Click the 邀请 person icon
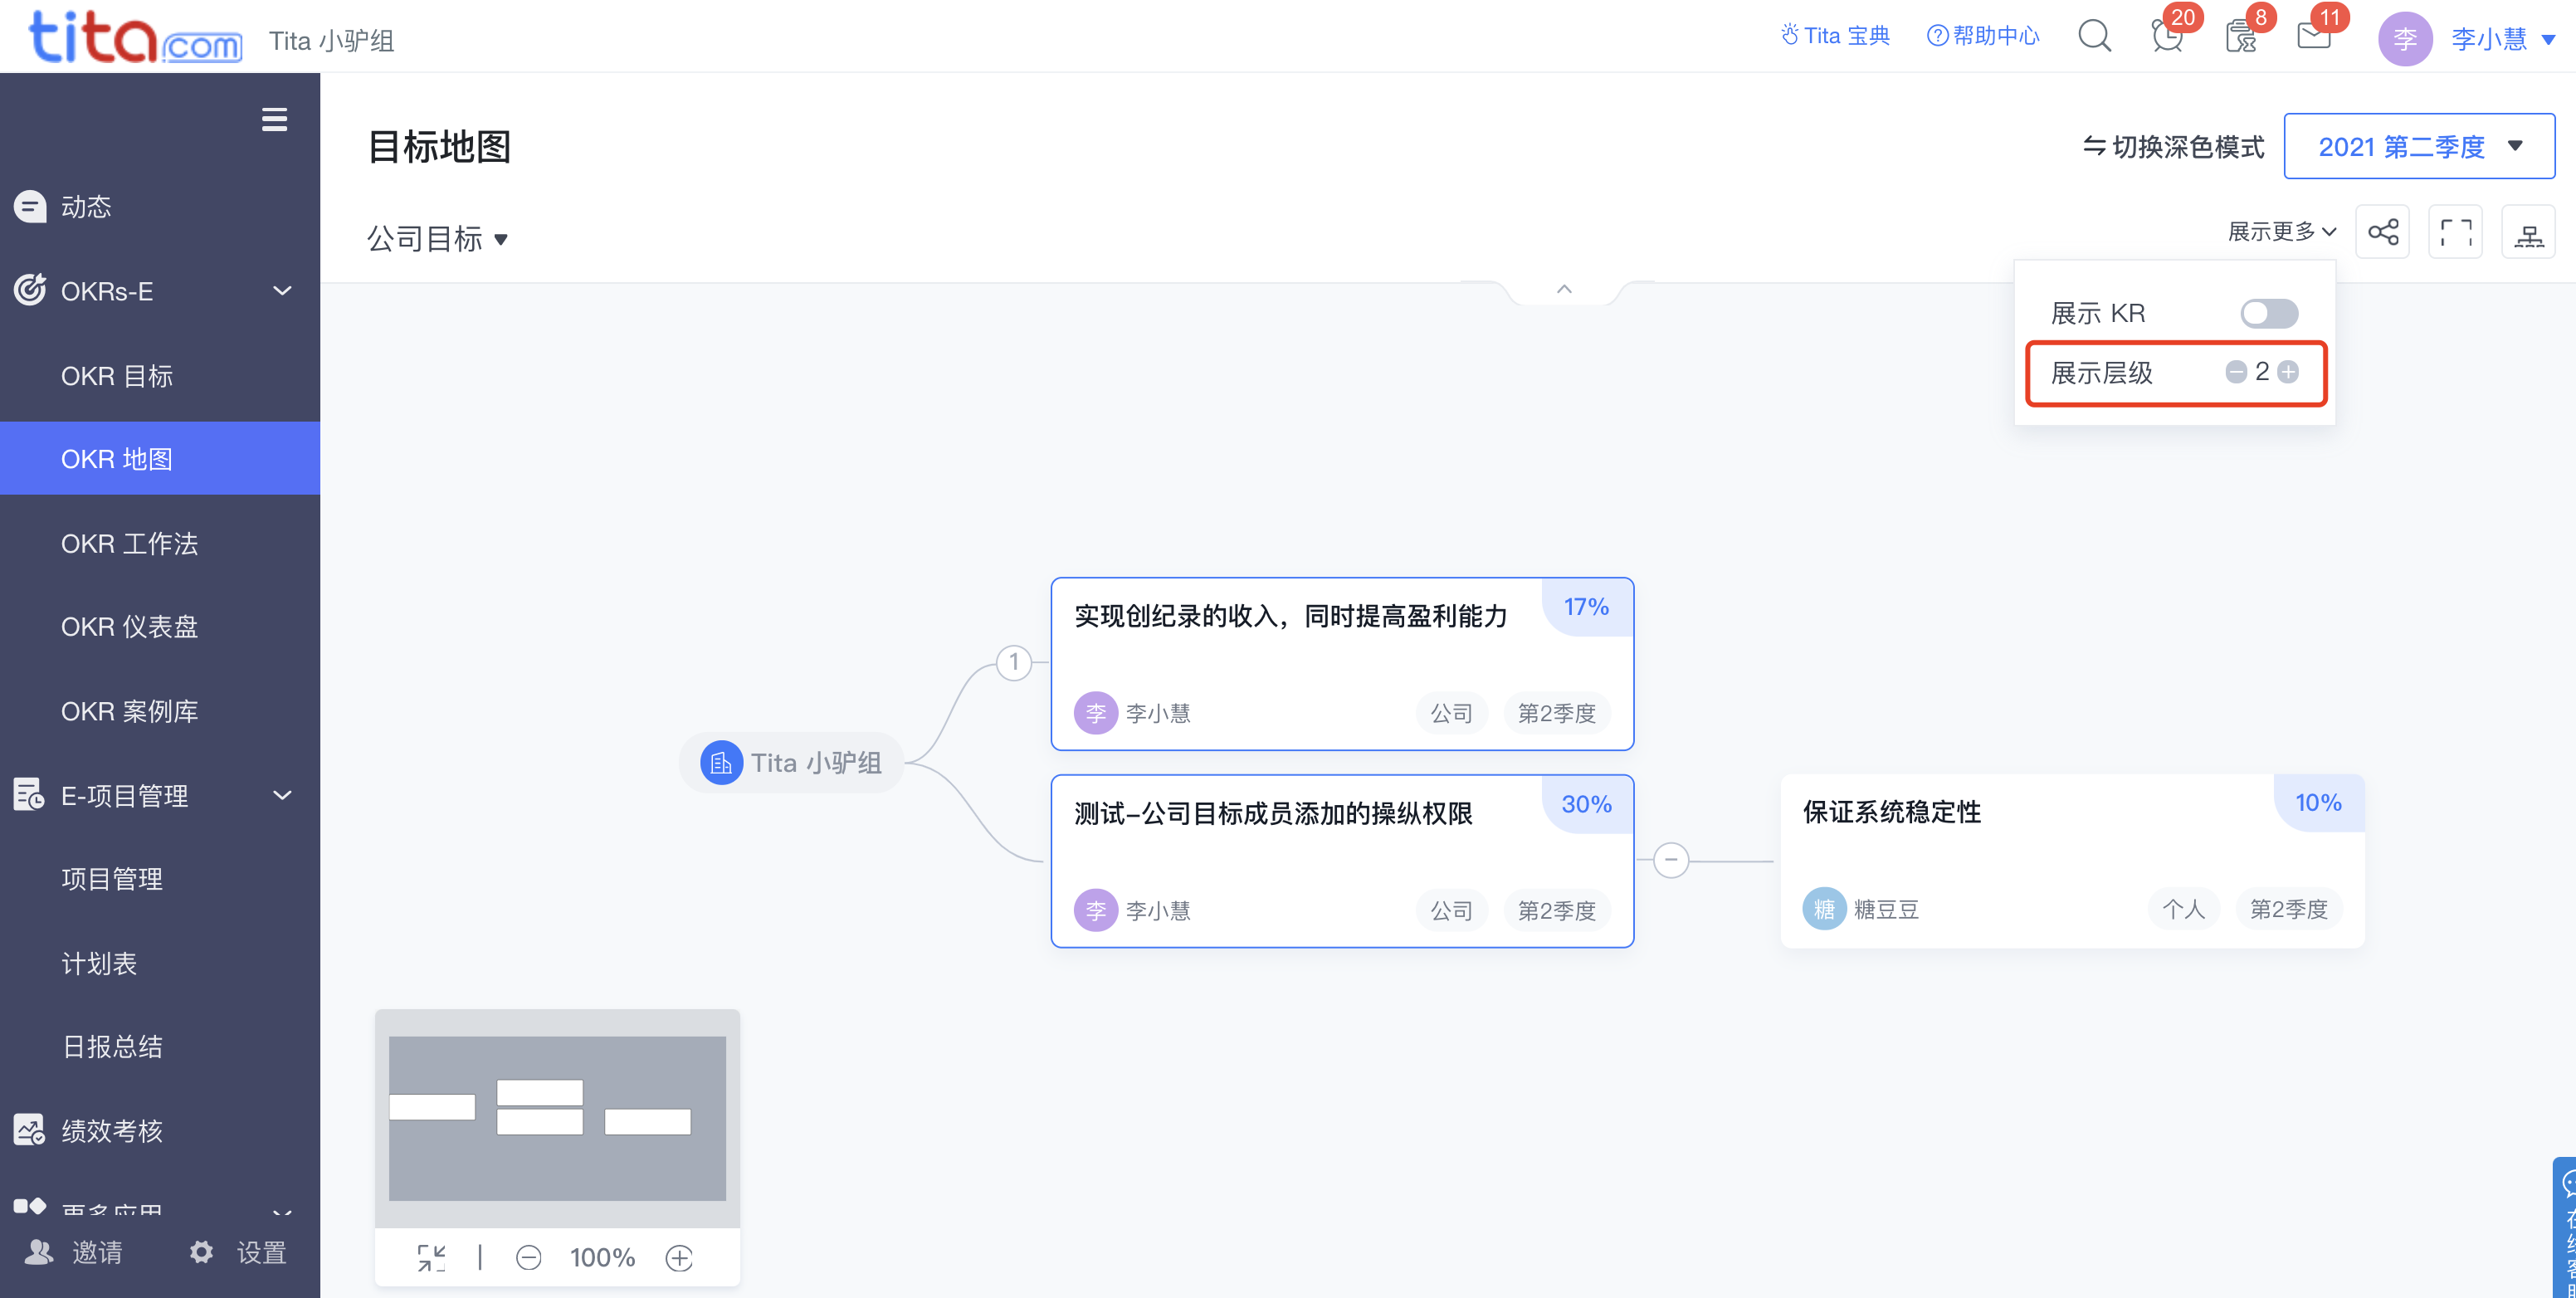2576x1298 pixels. (38, 1252)
